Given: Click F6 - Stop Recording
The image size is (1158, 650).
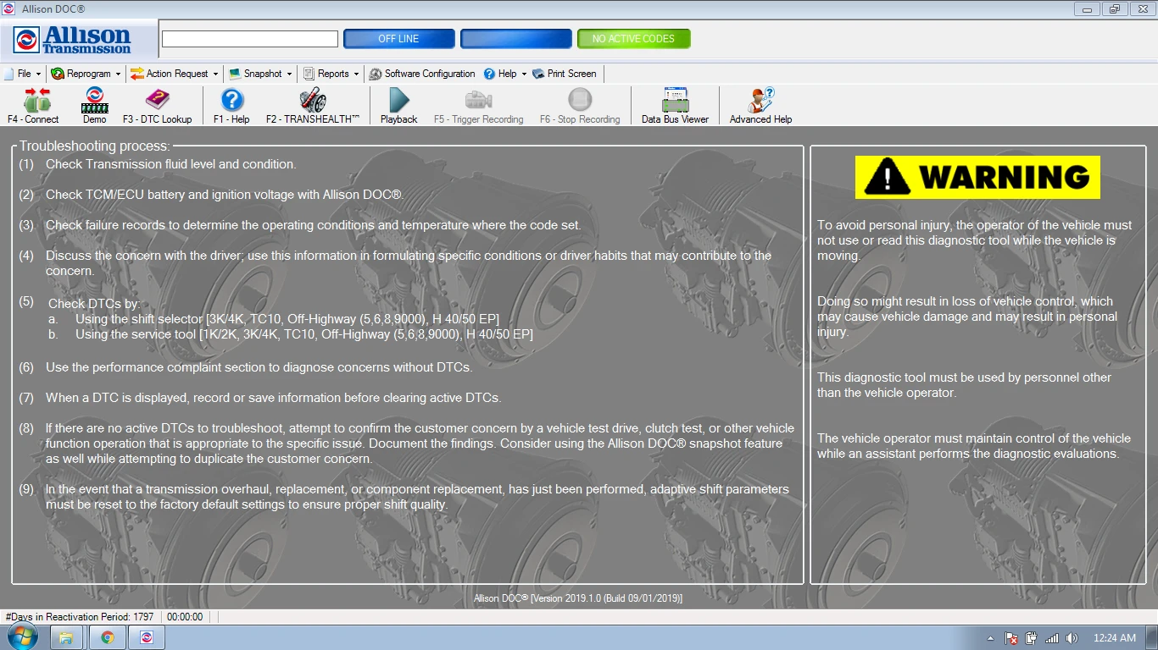Looking at the screenshot, I should [x=580, y=105].
